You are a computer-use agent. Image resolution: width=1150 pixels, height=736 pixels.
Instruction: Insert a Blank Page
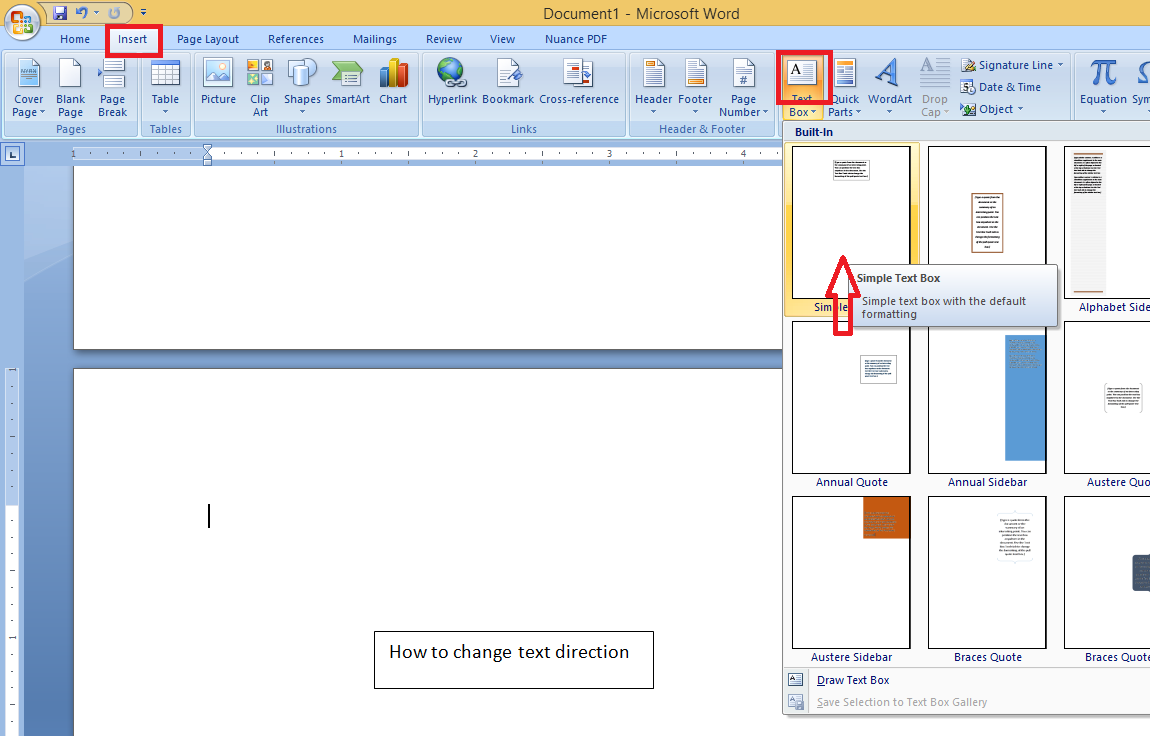70,87
